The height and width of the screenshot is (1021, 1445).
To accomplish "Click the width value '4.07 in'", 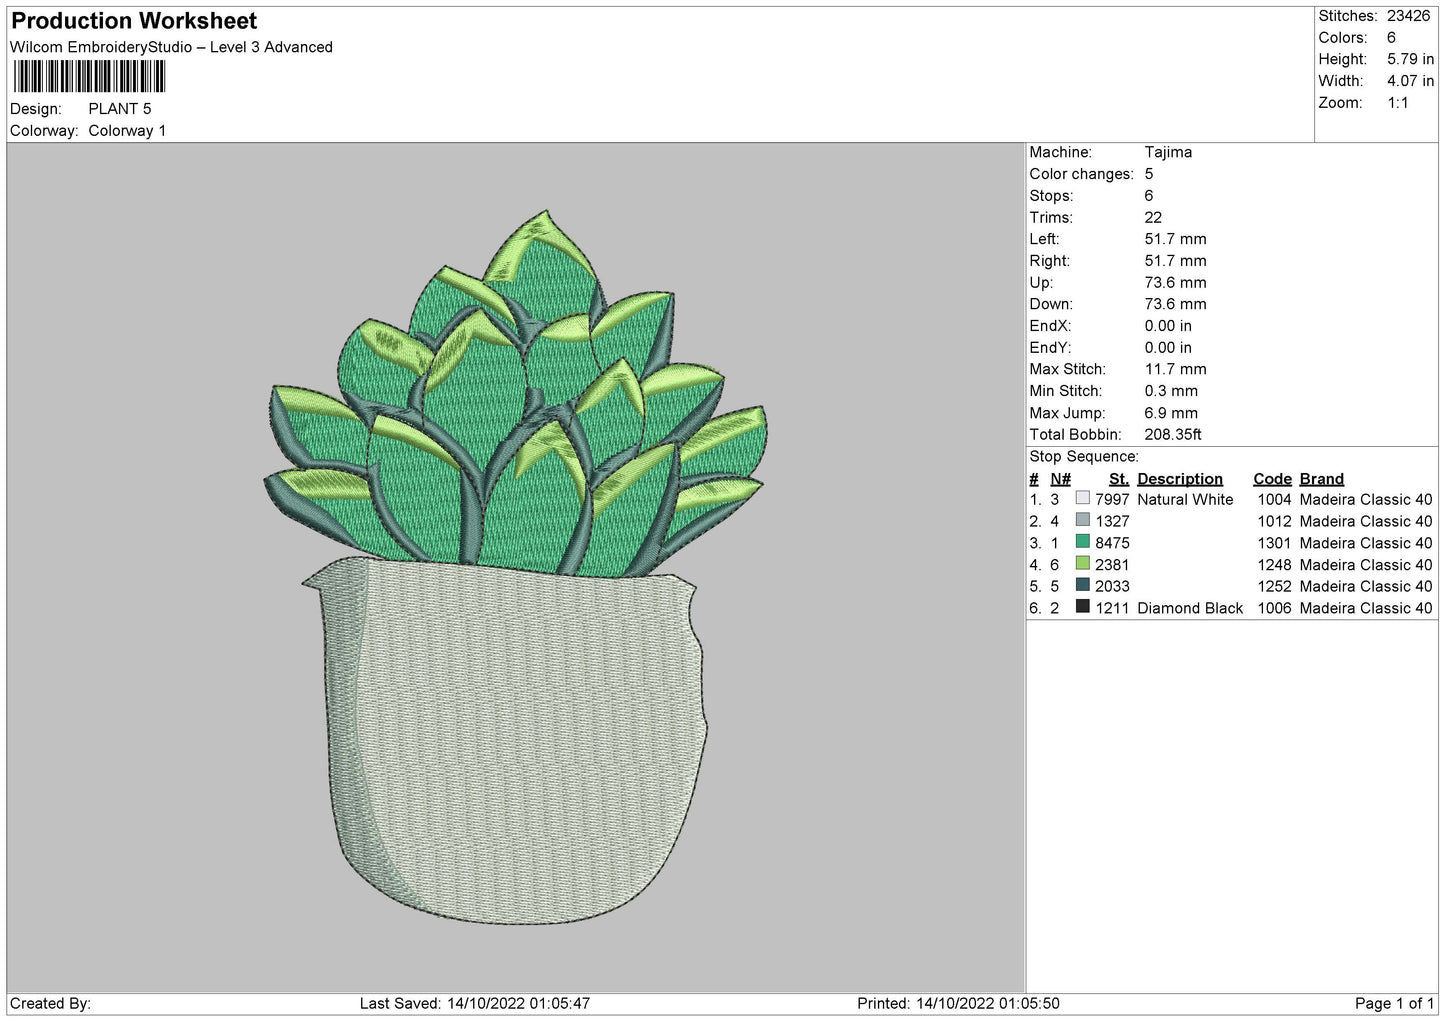I will pyautogui.click(x=1410, y=81).
